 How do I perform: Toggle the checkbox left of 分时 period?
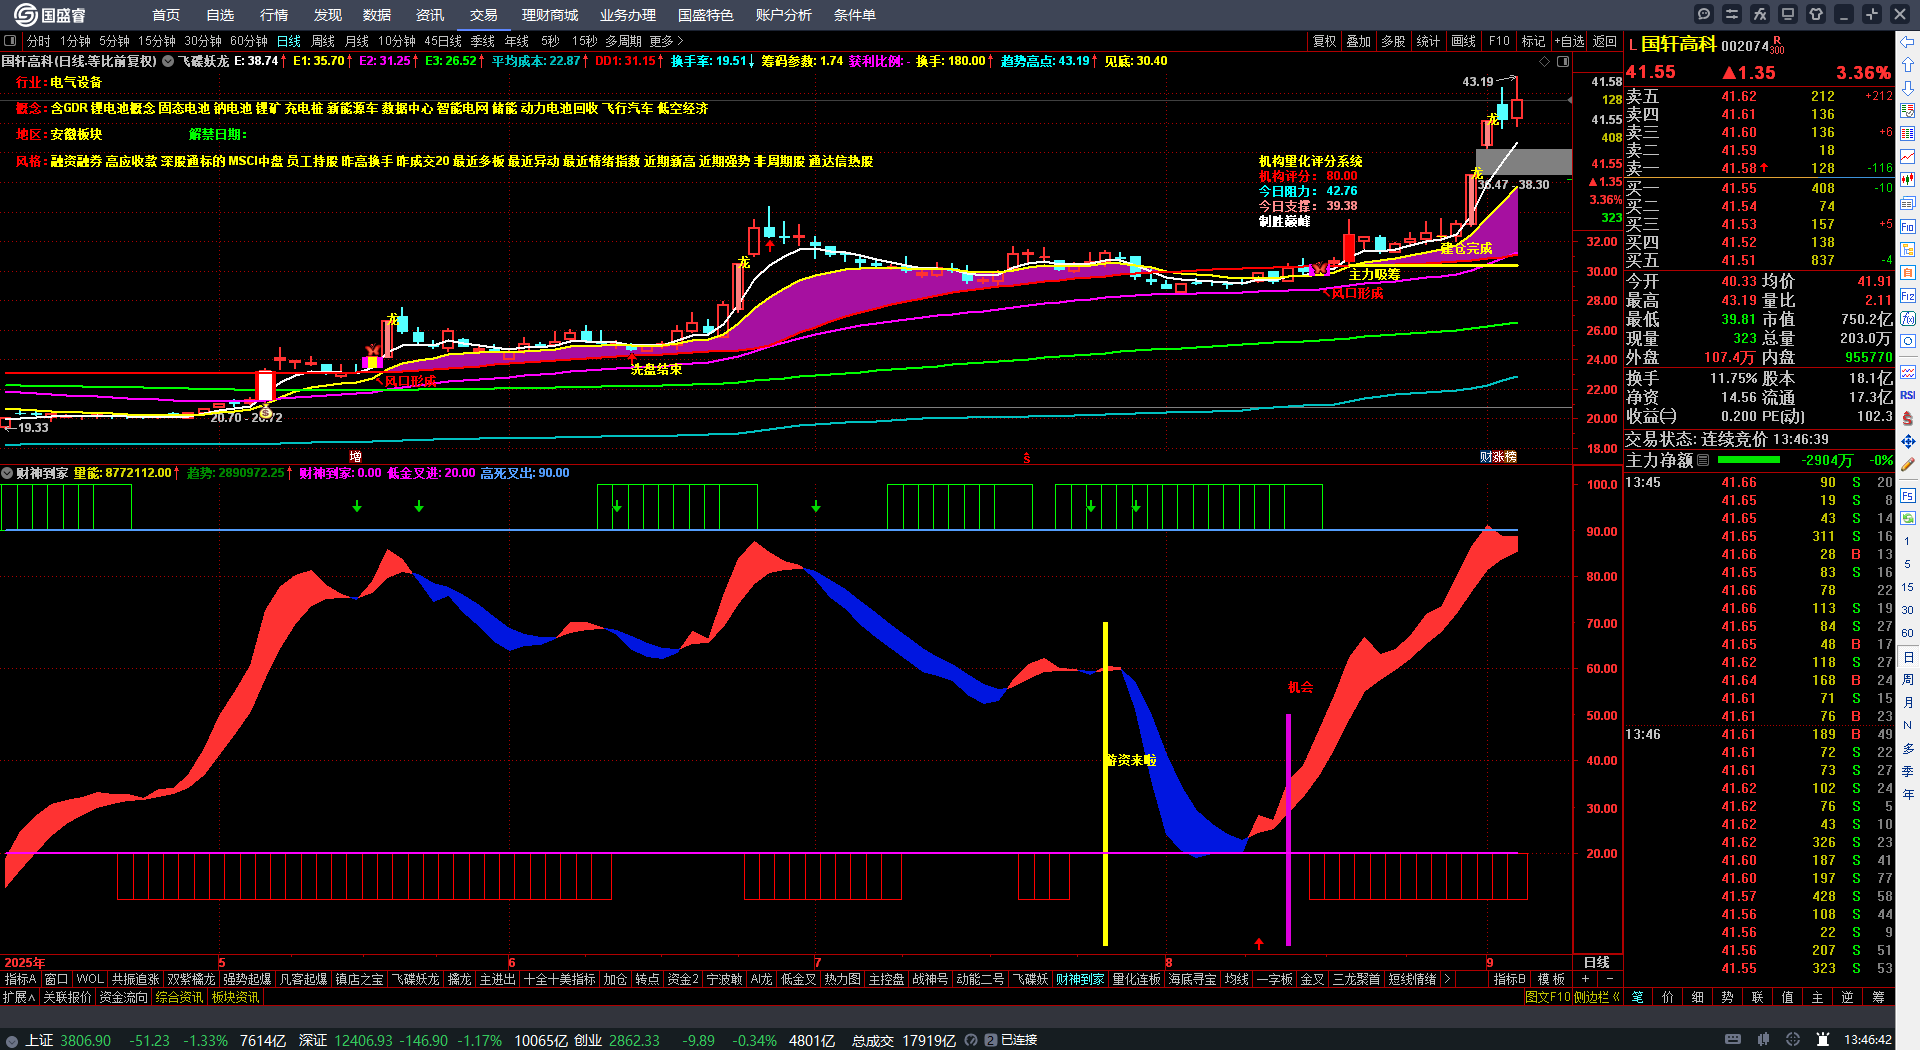[x=10, y=41]
